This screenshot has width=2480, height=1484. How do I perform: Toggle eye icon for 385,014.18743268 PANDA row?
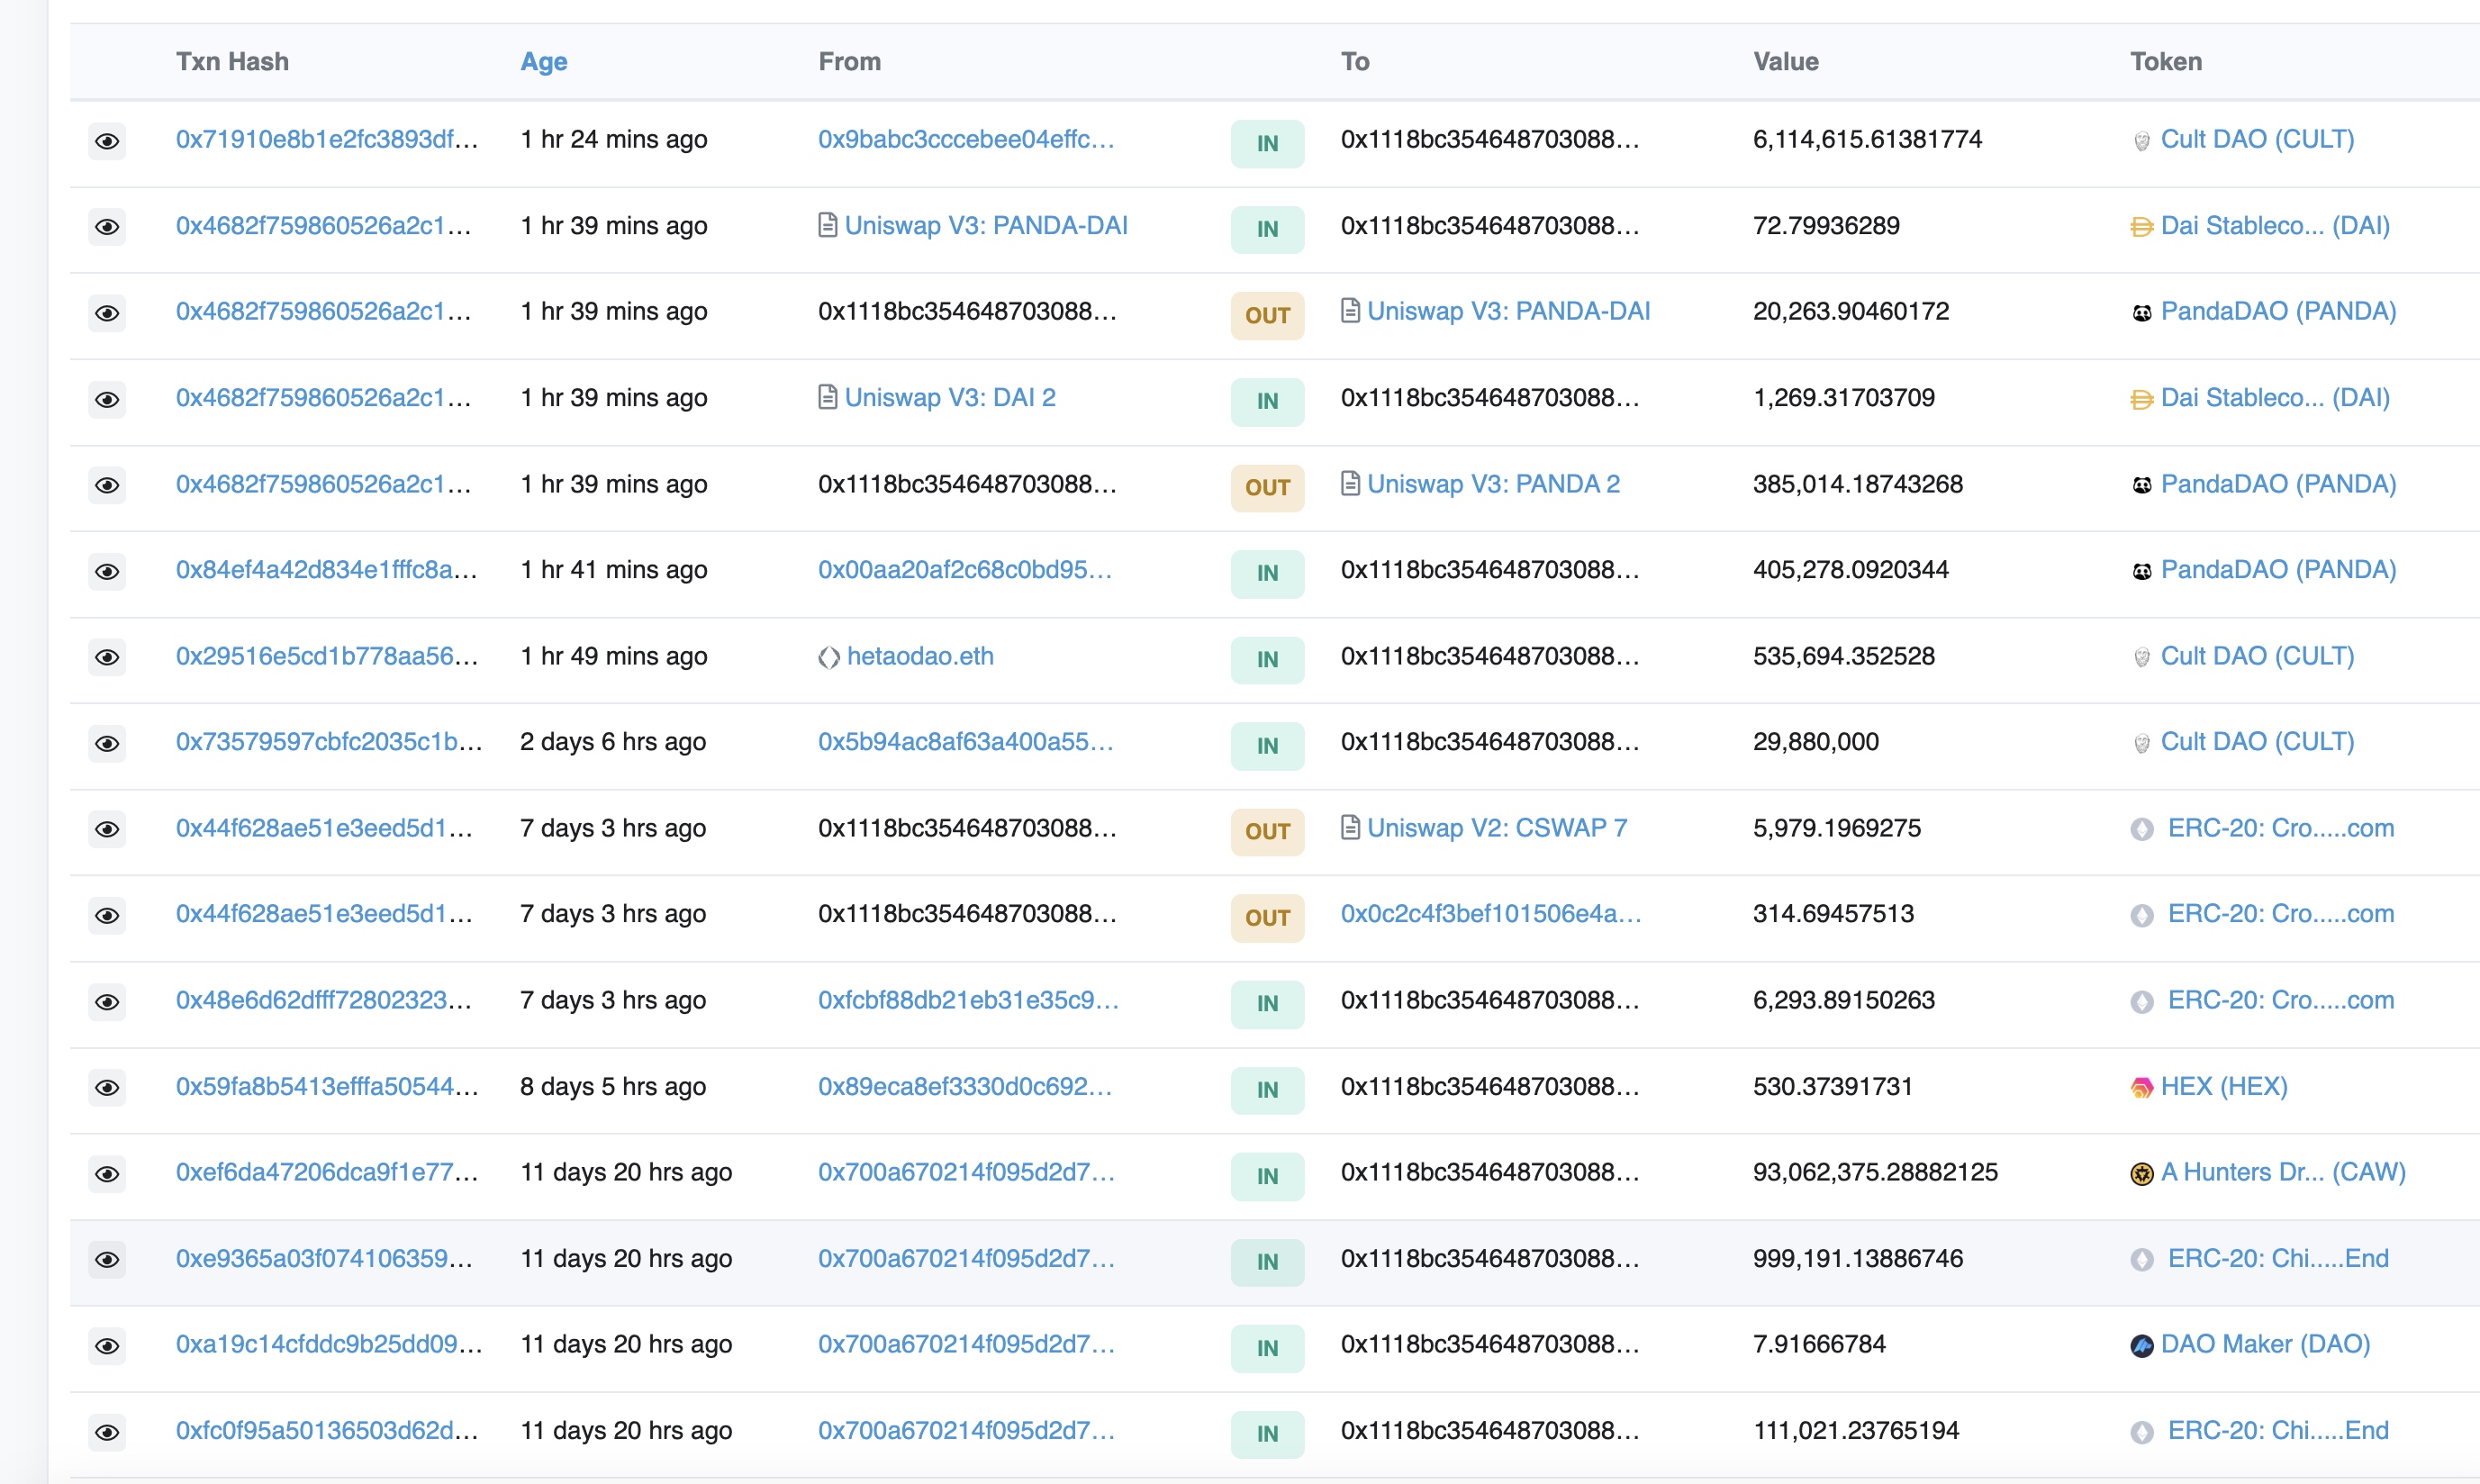[x=107, y=485]
